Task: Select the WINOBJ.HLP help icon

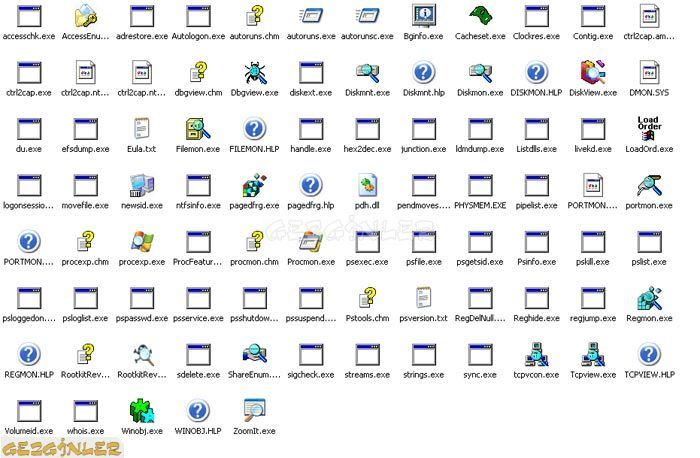Action: pos(198,411)
